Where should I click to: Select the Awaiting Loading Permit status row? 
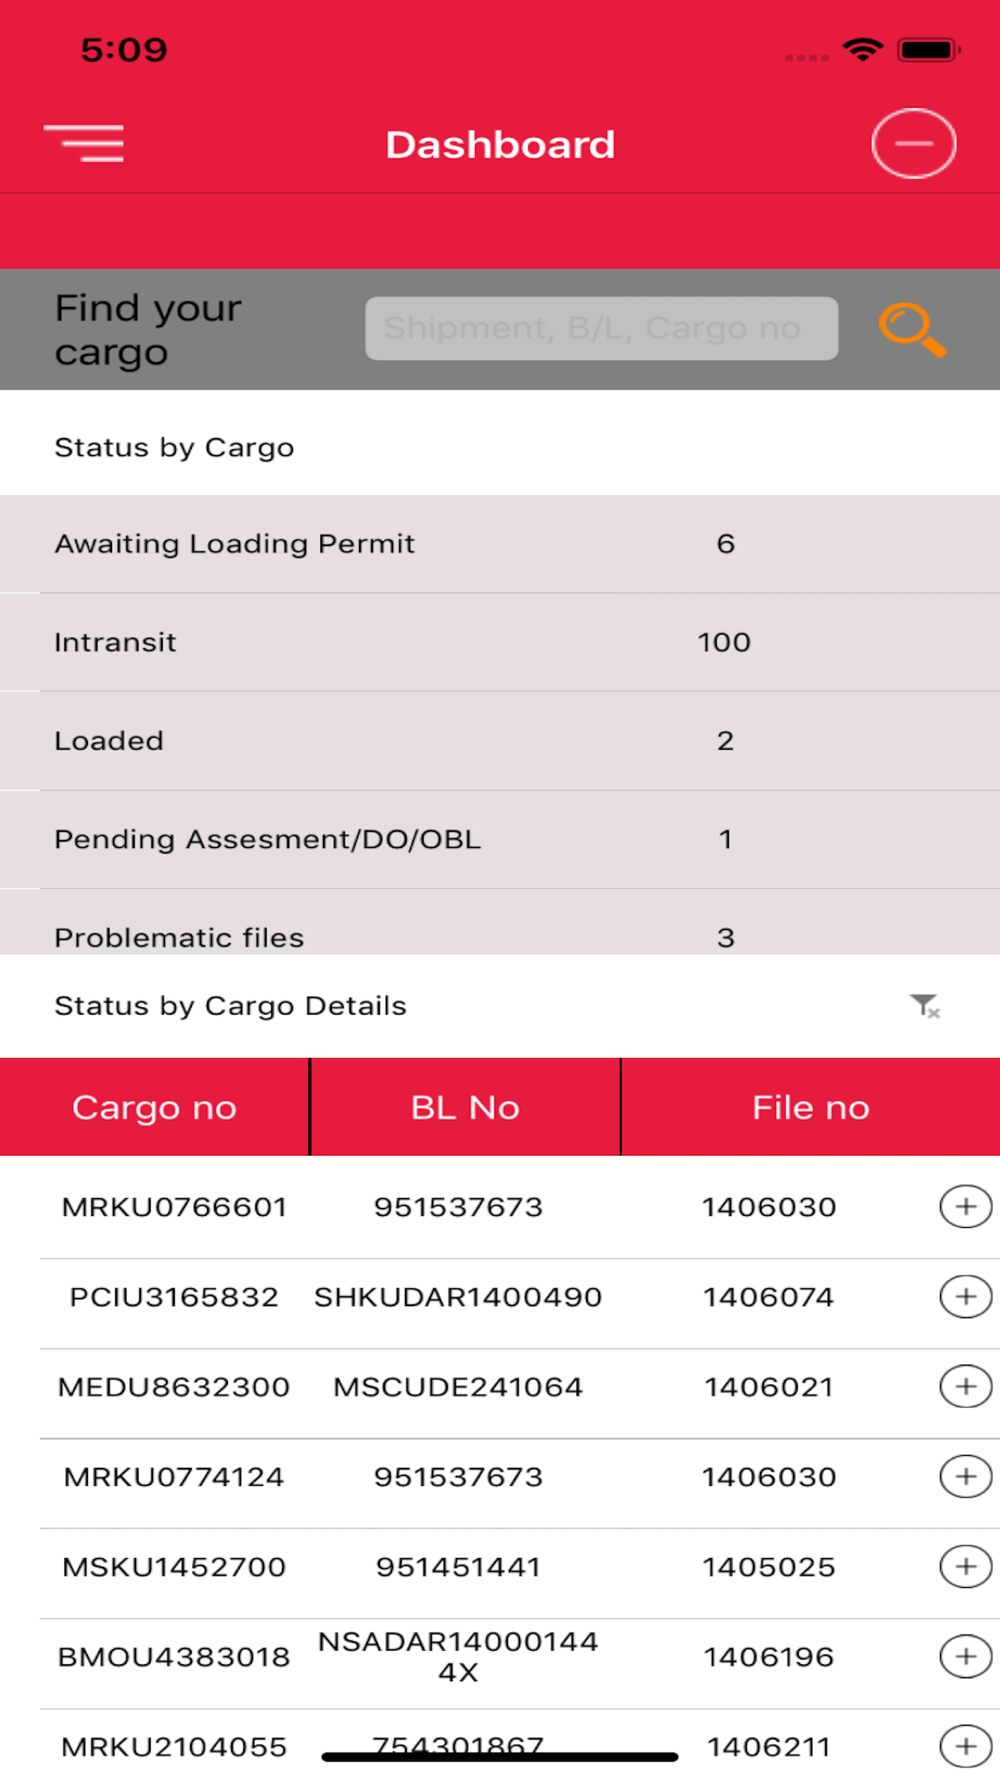(500, 544)
